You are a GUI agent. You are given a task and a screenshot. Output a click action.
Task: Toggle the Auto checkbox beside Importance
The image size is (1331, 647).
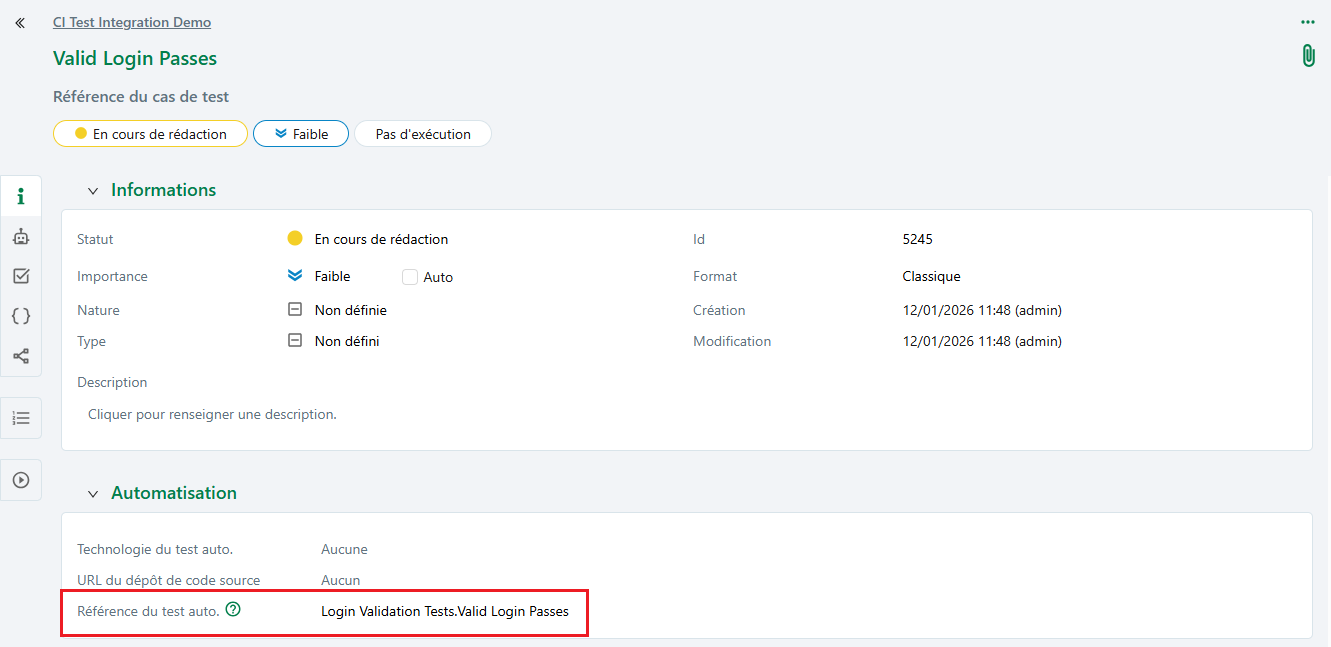(x=409, y=276)
